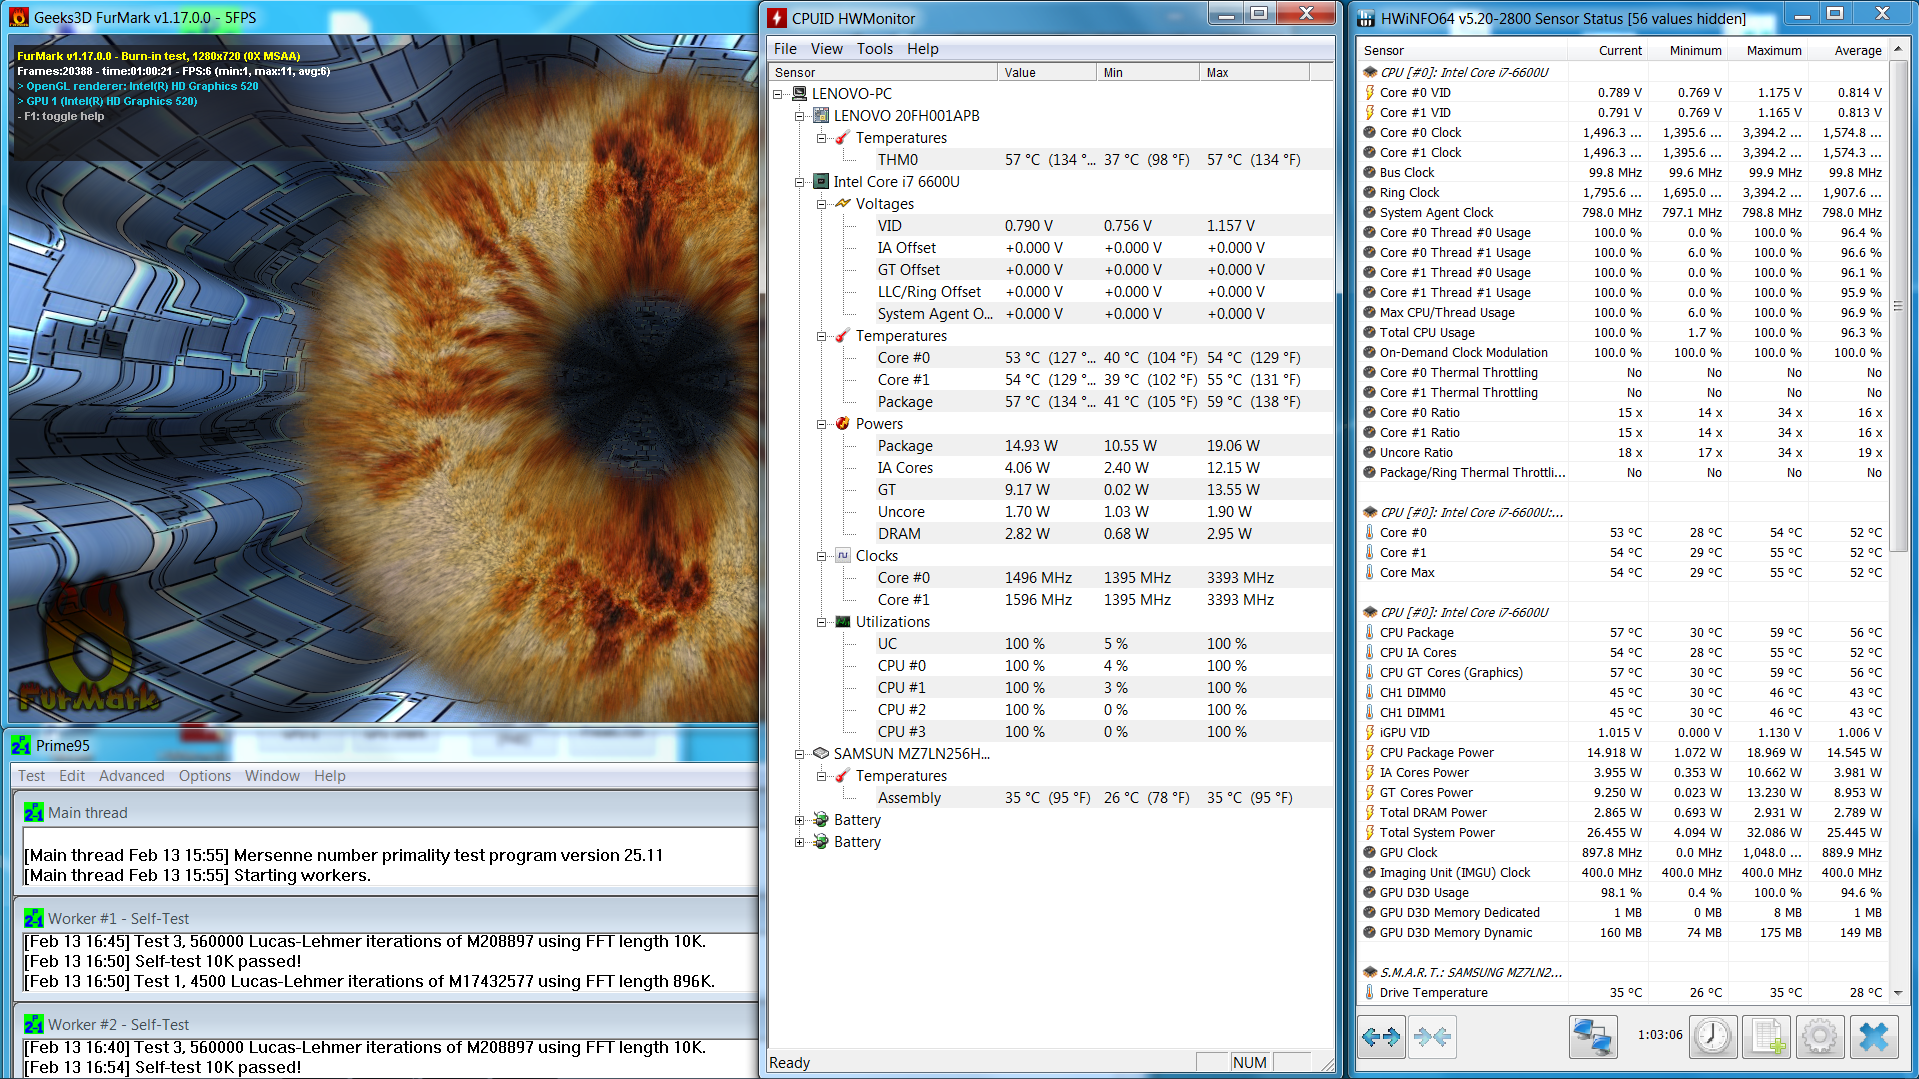Click Prime95 Main thread window icon
This screenshot has width=1919, height=1079.
[x=34, y=813]
